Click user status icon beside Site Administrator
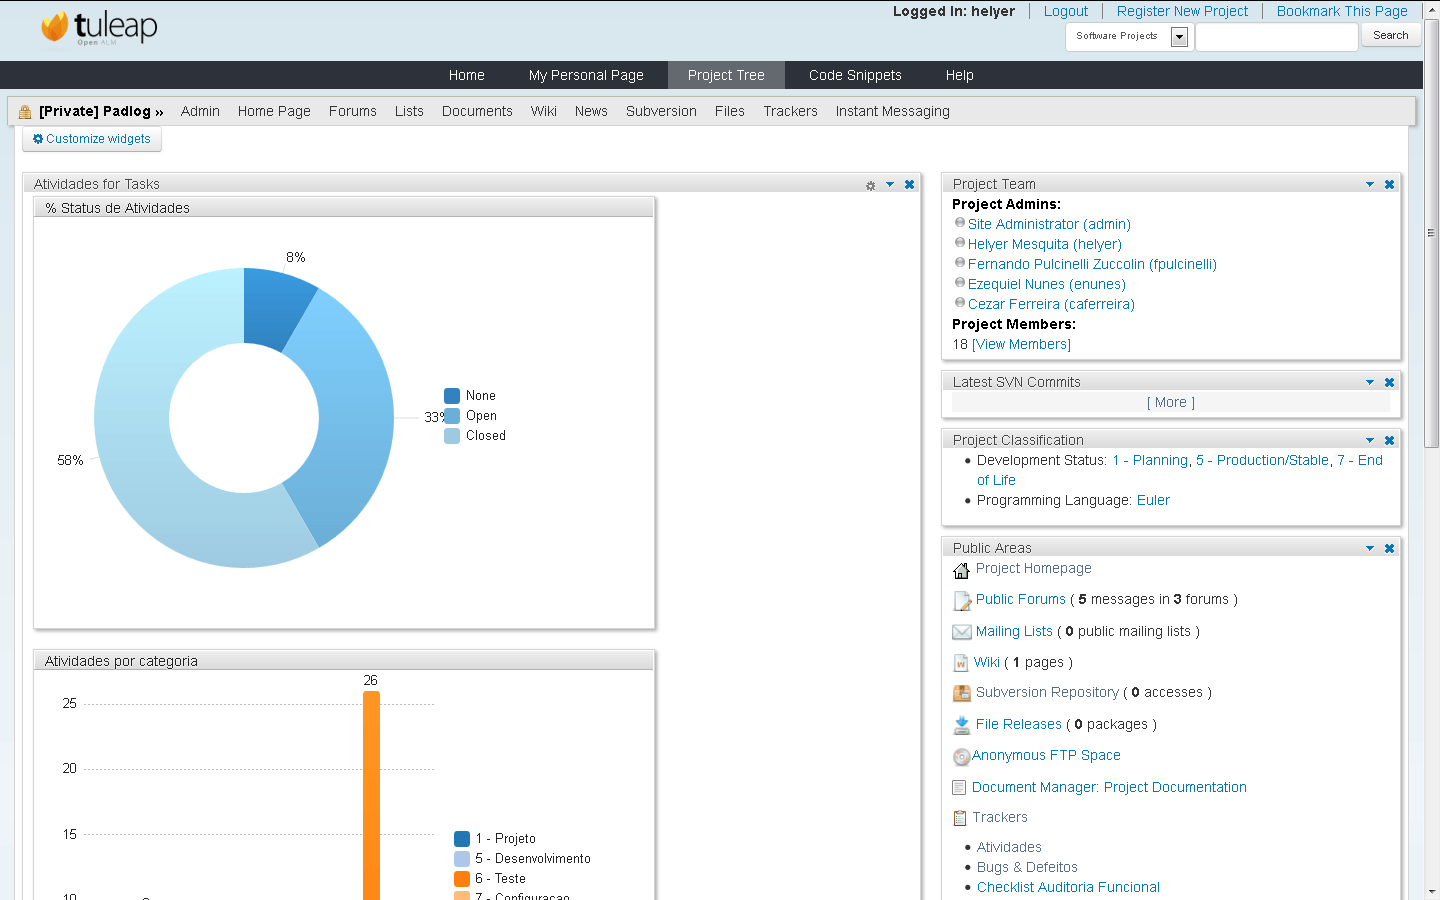This screenshot has height=900, width=1440. pos(960,223)
